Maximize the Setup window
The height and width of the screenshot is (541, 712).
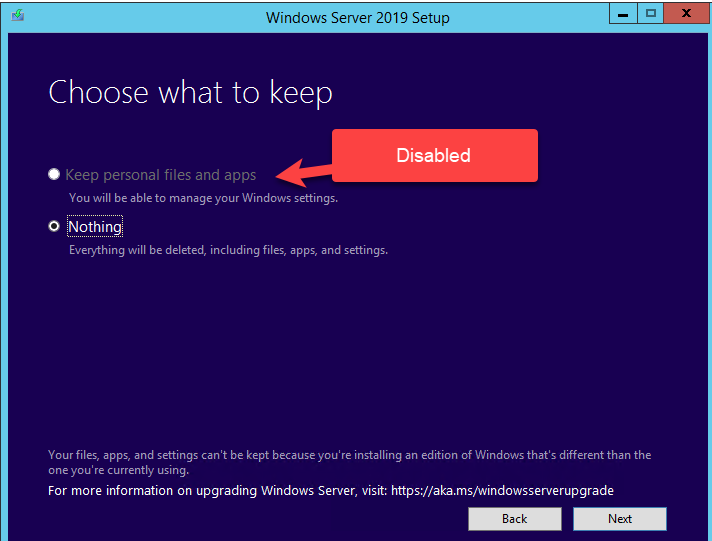tap(651, 15)
